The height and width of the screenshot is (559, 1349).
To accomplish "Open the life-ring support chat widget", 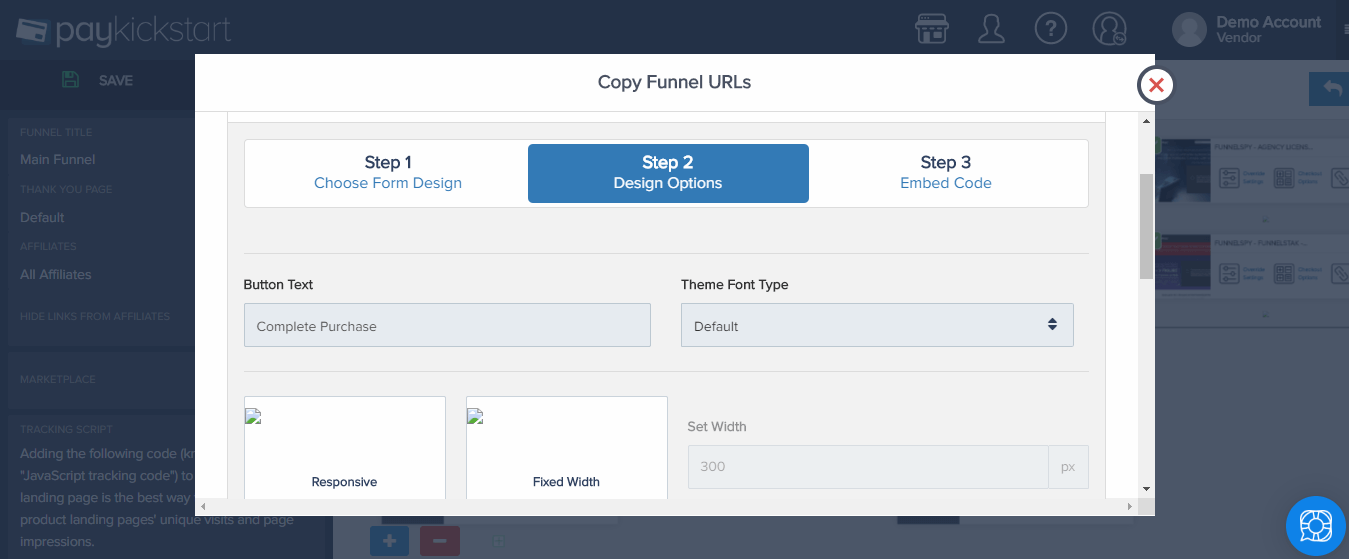I will [1316, 526].
